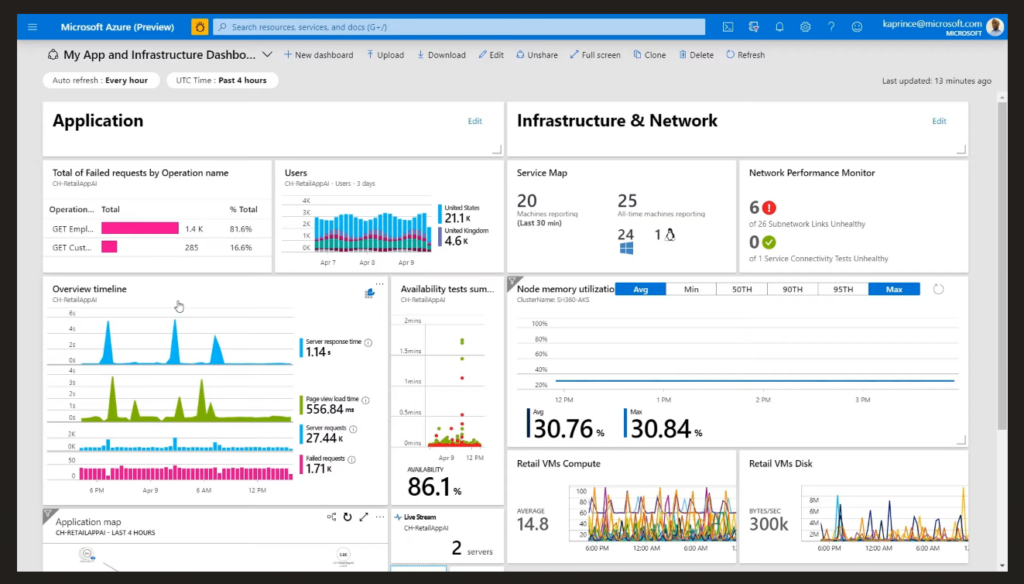Click the info icon beside Page view load time
The image size is (1024, 584).
pyautogui.click(x=365, y=400)
